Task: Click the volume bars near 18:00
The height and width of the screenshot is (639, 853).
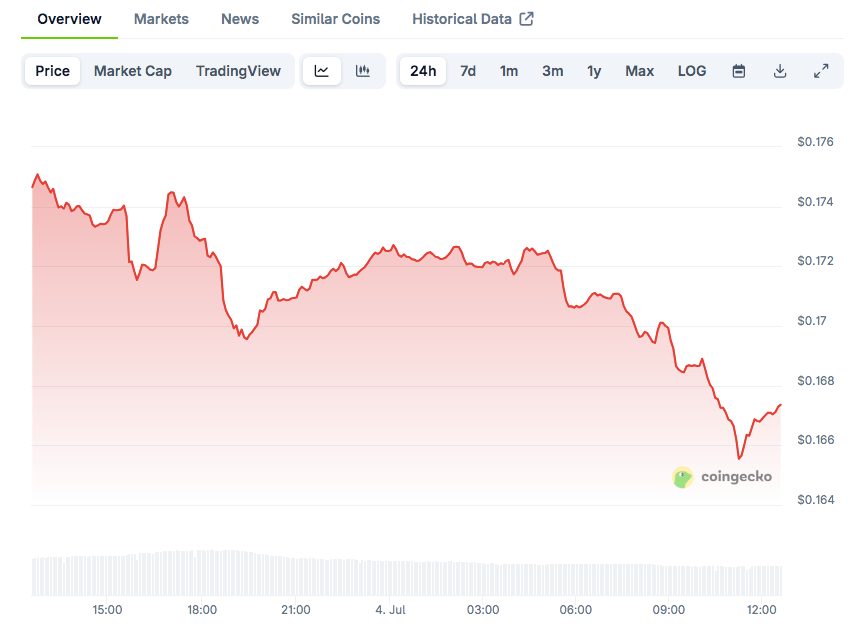Action: (x=202, y=573)
